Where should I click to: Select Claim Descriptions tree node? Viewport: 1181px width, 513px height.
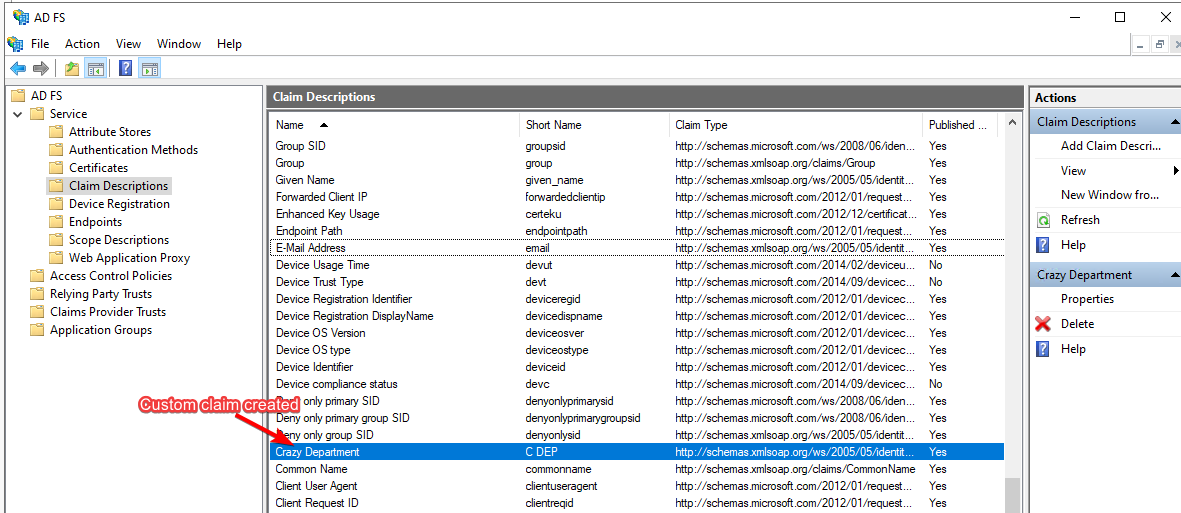(x=118, y=185)
